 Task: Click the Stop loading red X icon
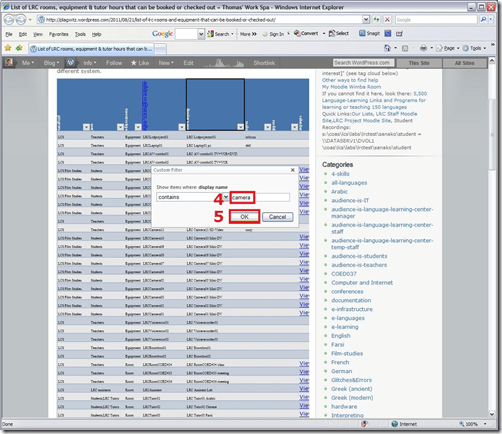pos(387,20)
